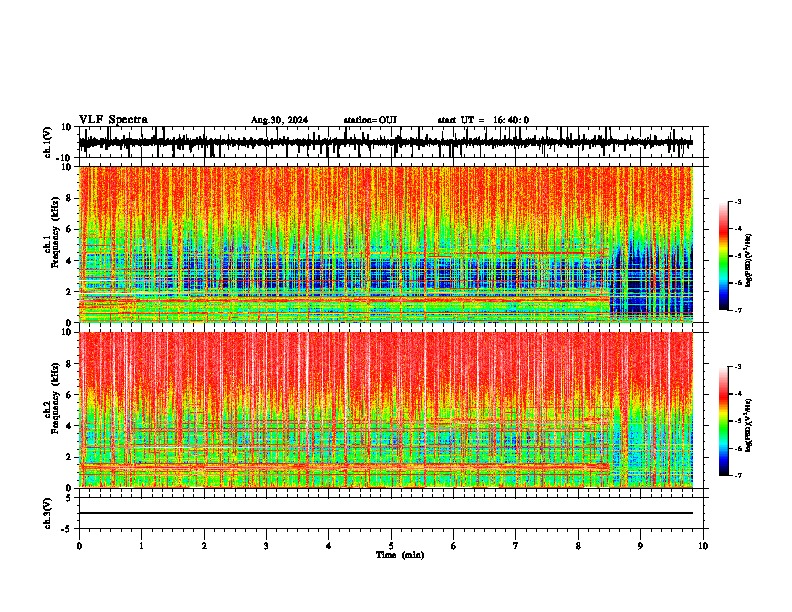Click time axis tick label "10"
This screenshot has width=792, height=612.
point(703,546)
